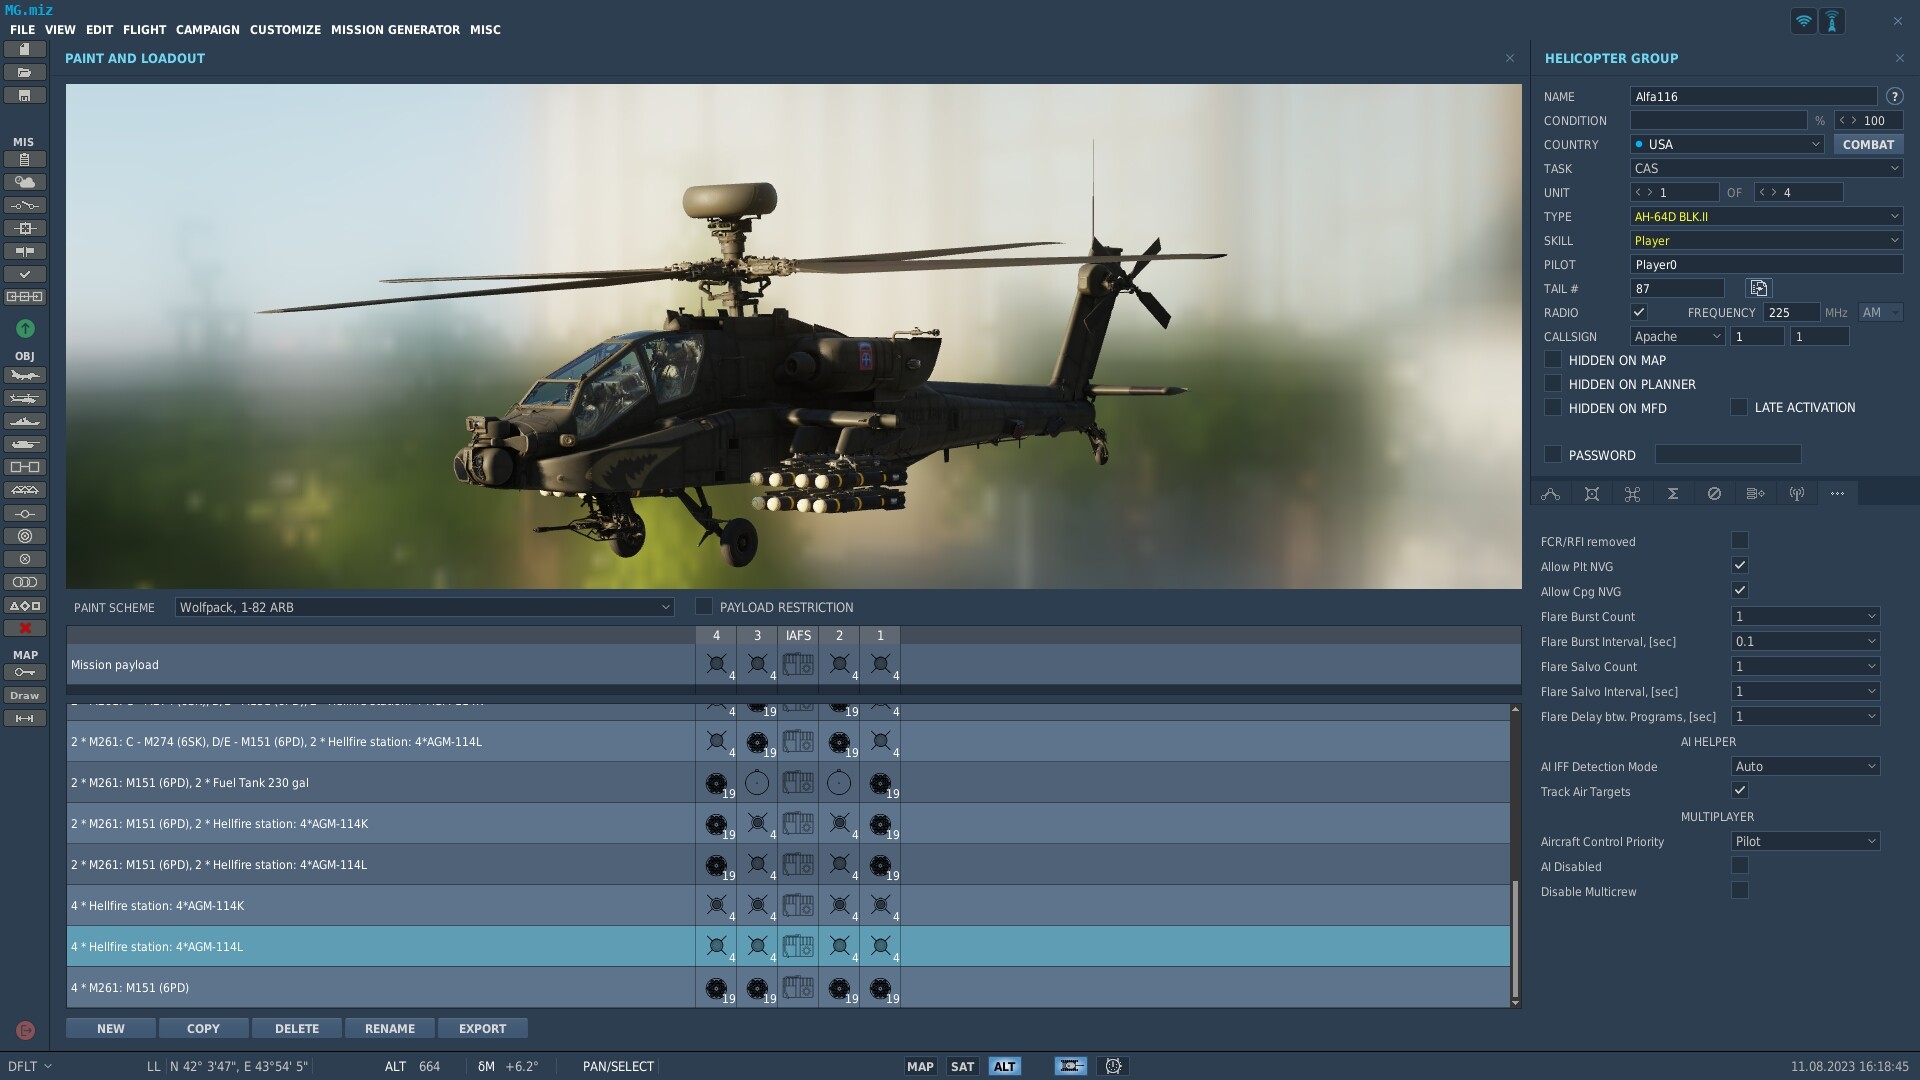Click the distance ruler measure icon

(x=25, y=718)
